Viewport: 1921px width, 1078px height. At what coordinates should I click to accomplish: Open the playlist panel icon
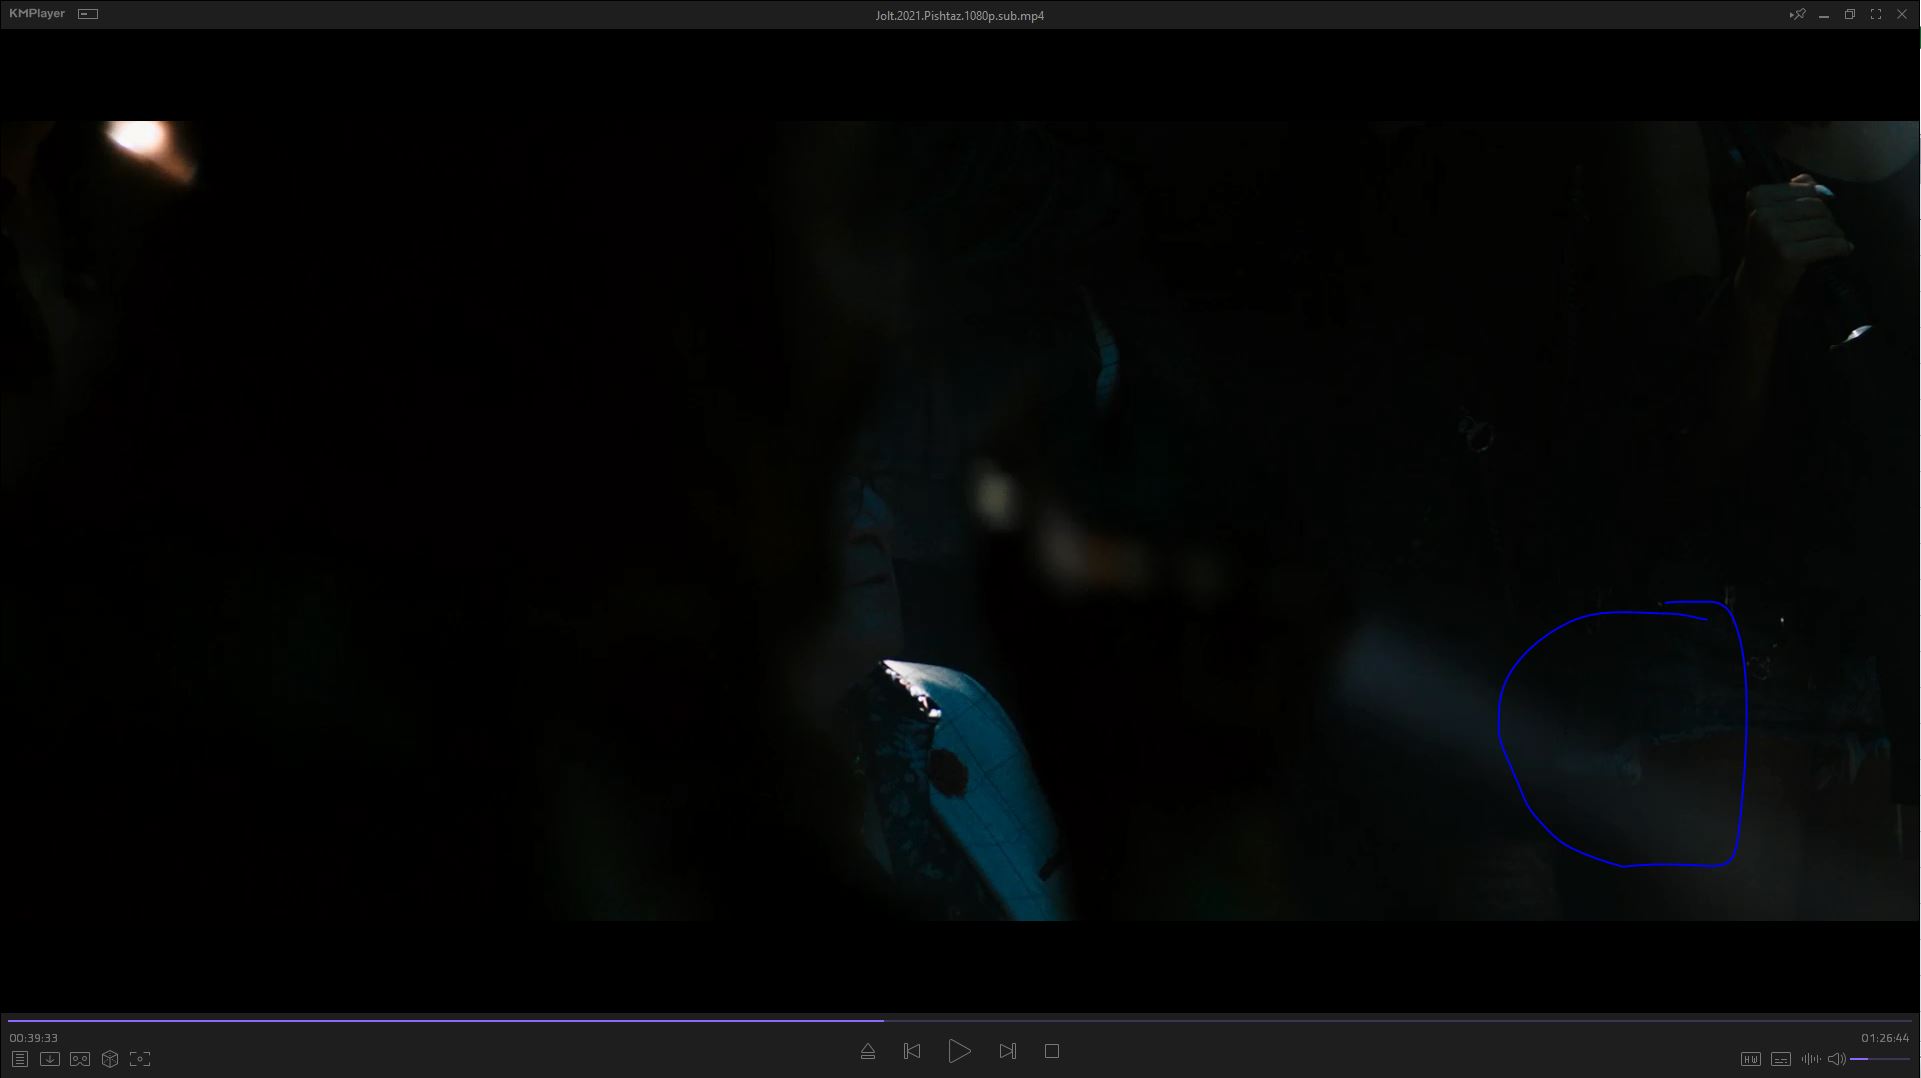(x=19, y=1059)
